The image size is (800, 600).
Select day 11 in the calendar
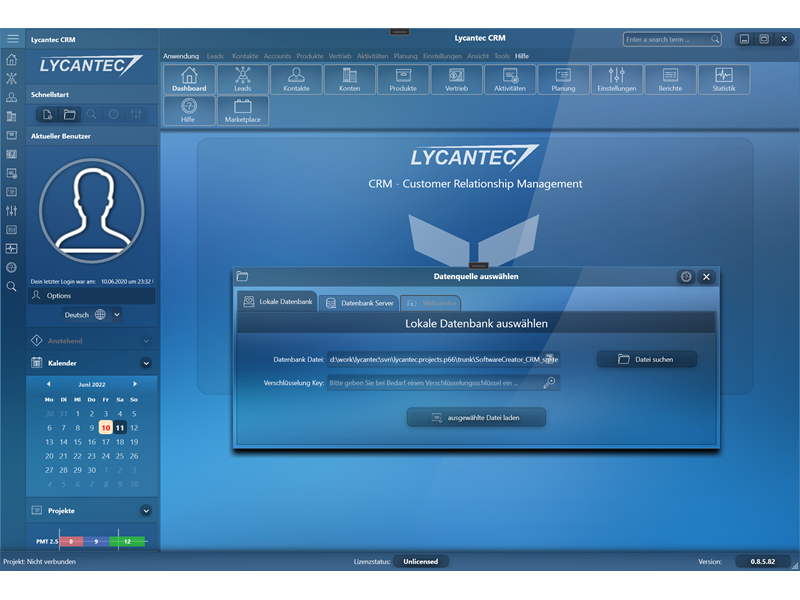[119, 428]
